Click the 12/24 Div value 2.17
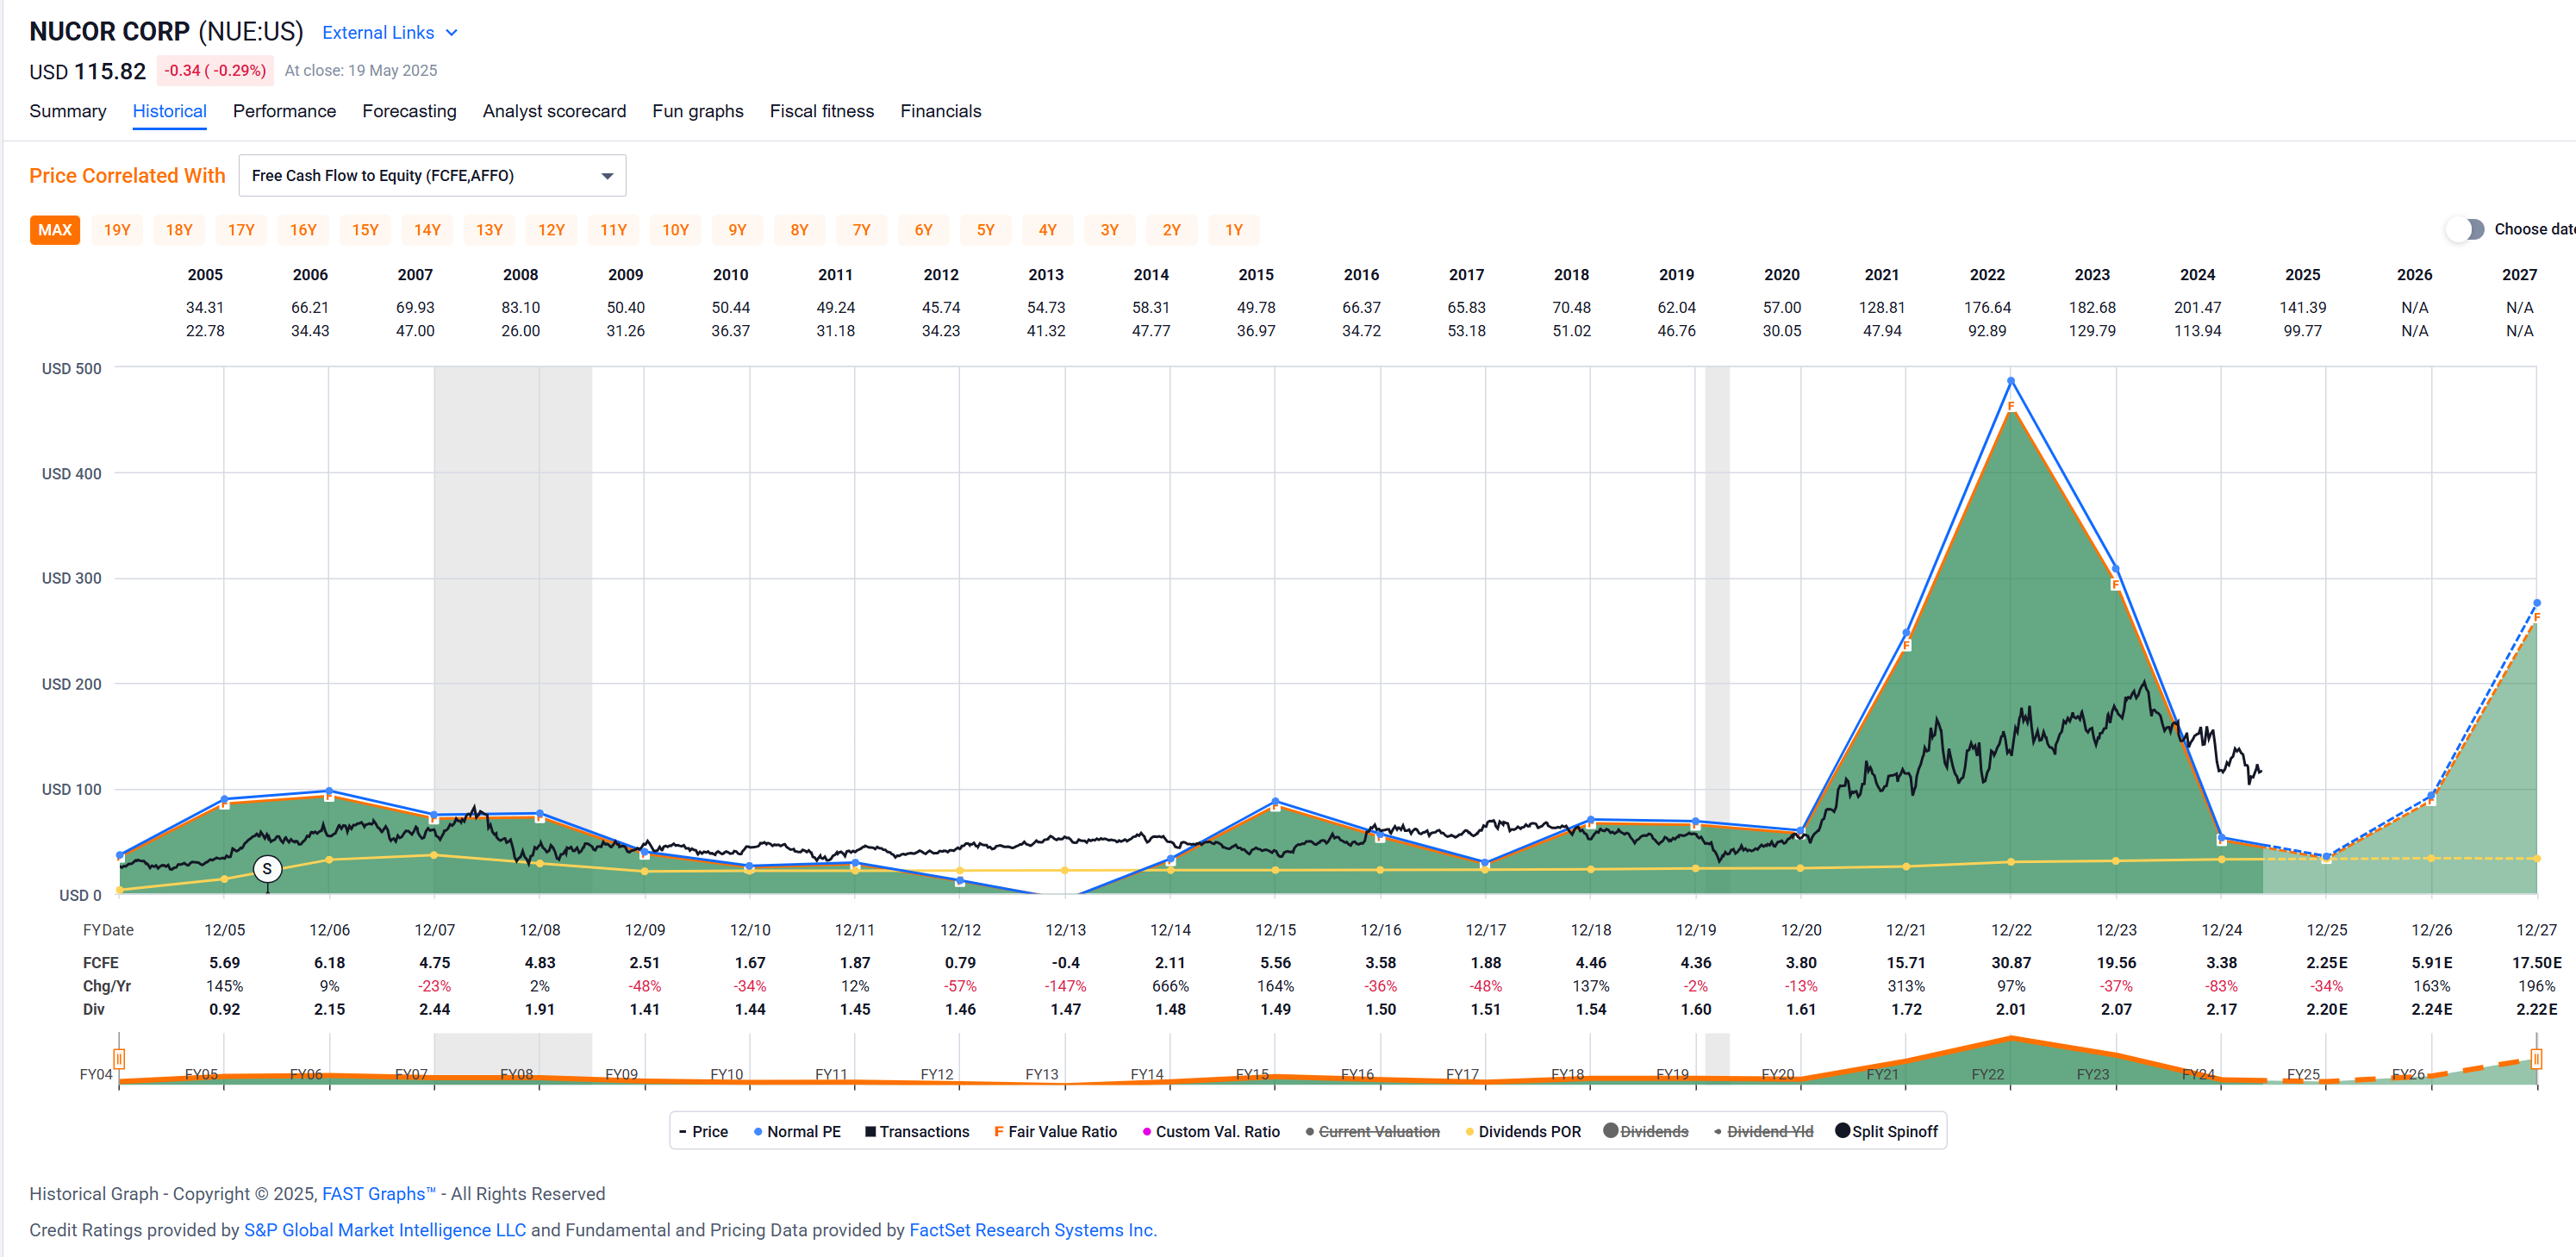The image size is (2576, 1257). pos(2221,1009)
